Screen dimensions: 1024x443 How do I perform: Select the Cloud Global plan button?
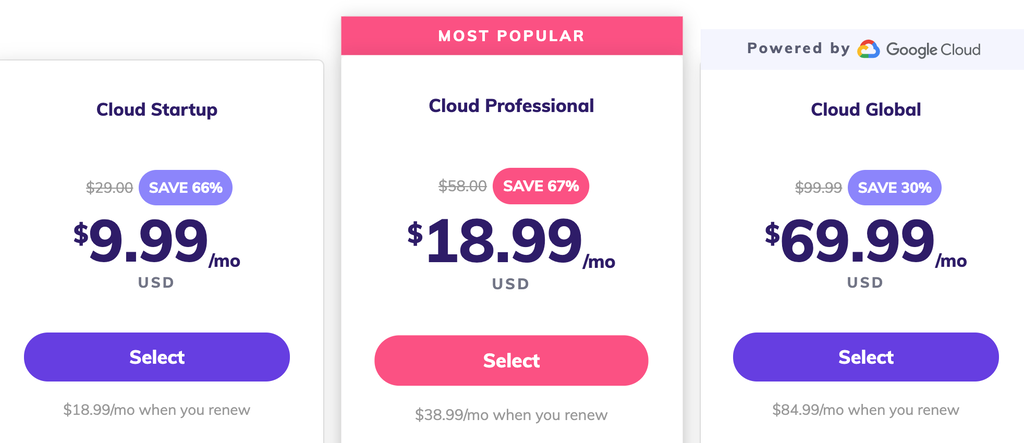[866, 357]
